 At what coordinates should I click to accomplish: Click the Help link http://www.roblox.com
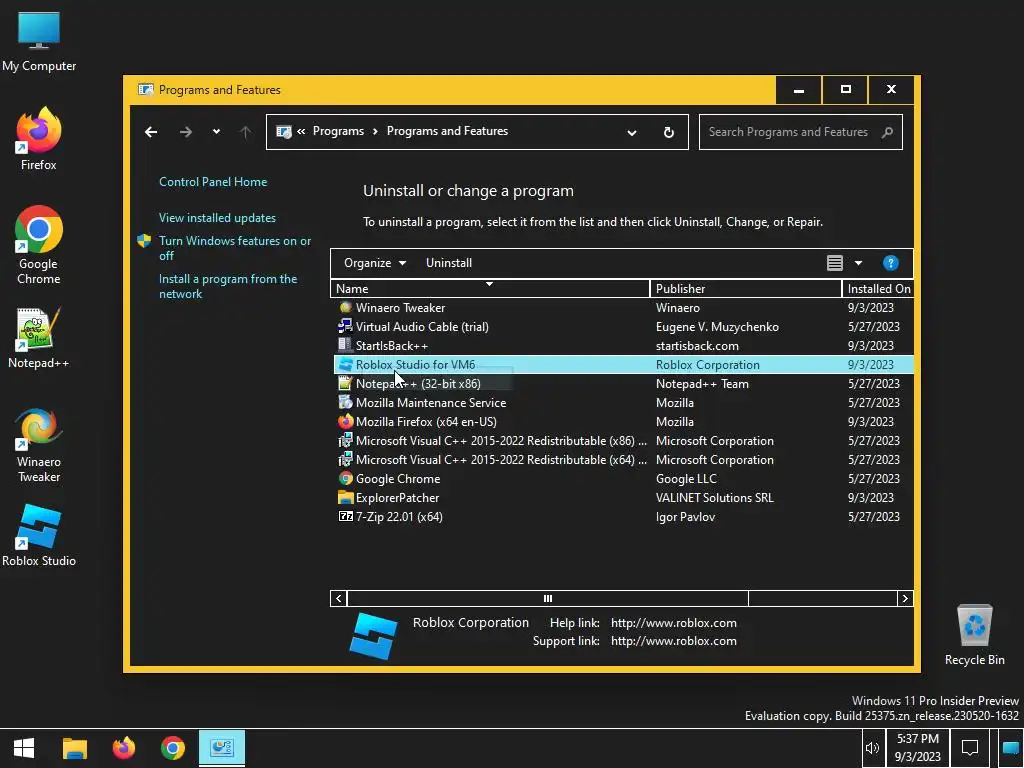pyautogui.click(x=673, y=623)
